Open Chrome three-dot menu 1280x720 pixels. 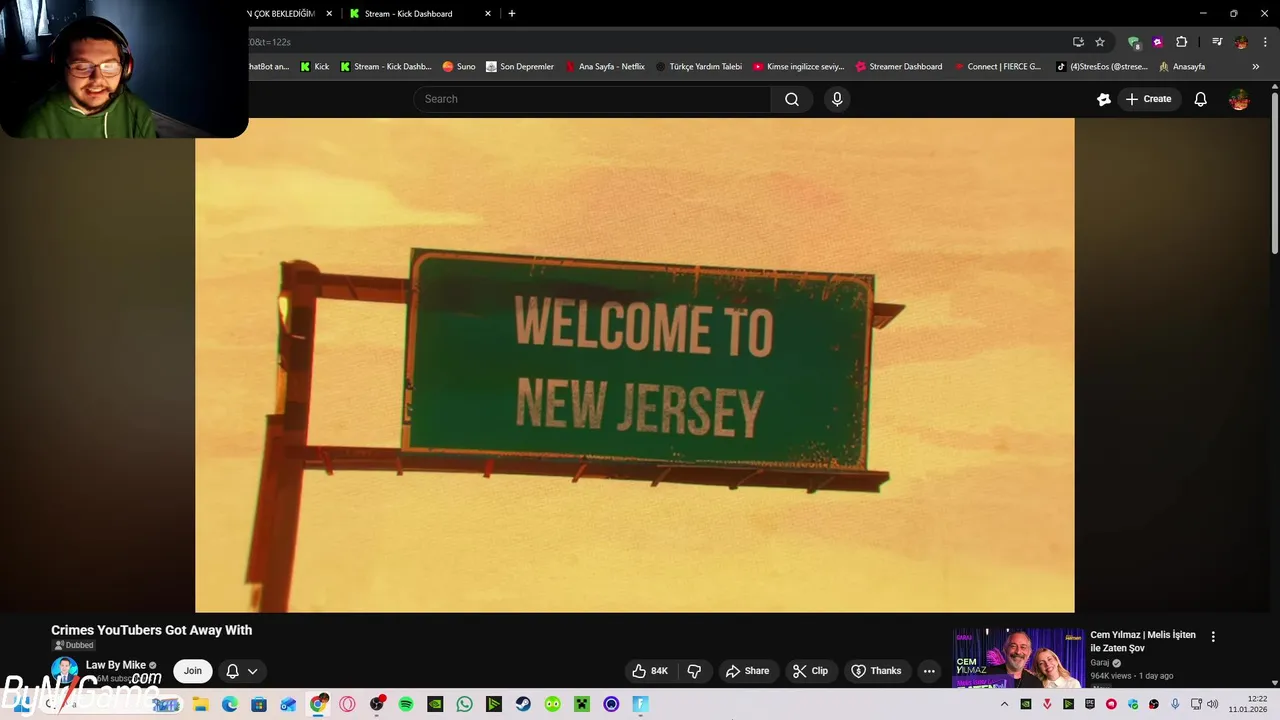click(x=1265, y=42)
